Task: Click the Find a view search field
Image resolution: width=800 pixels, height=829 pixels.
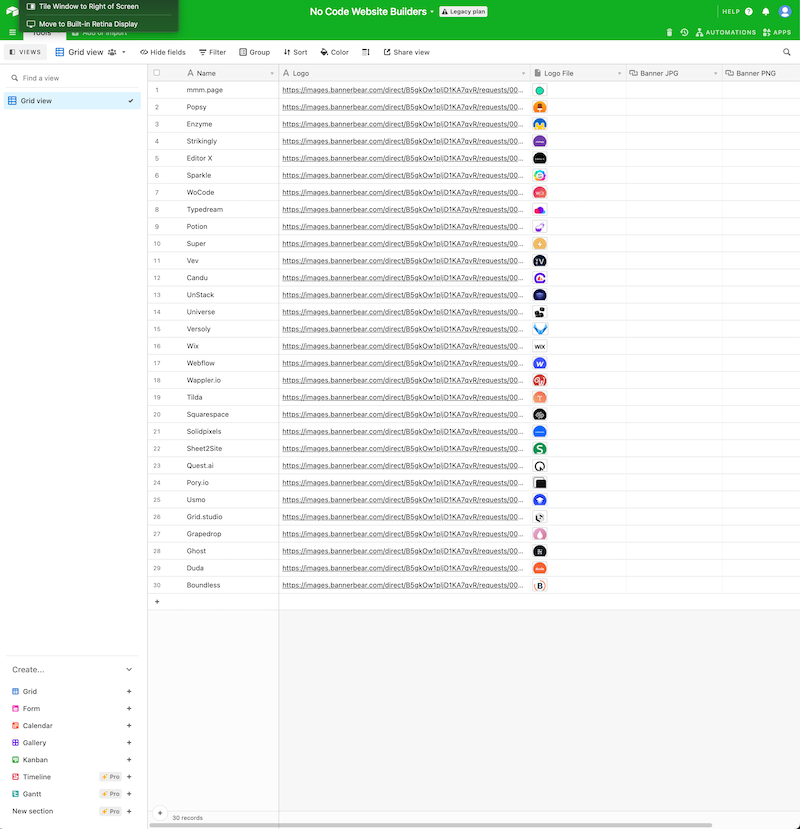Action: click(75, 78)
